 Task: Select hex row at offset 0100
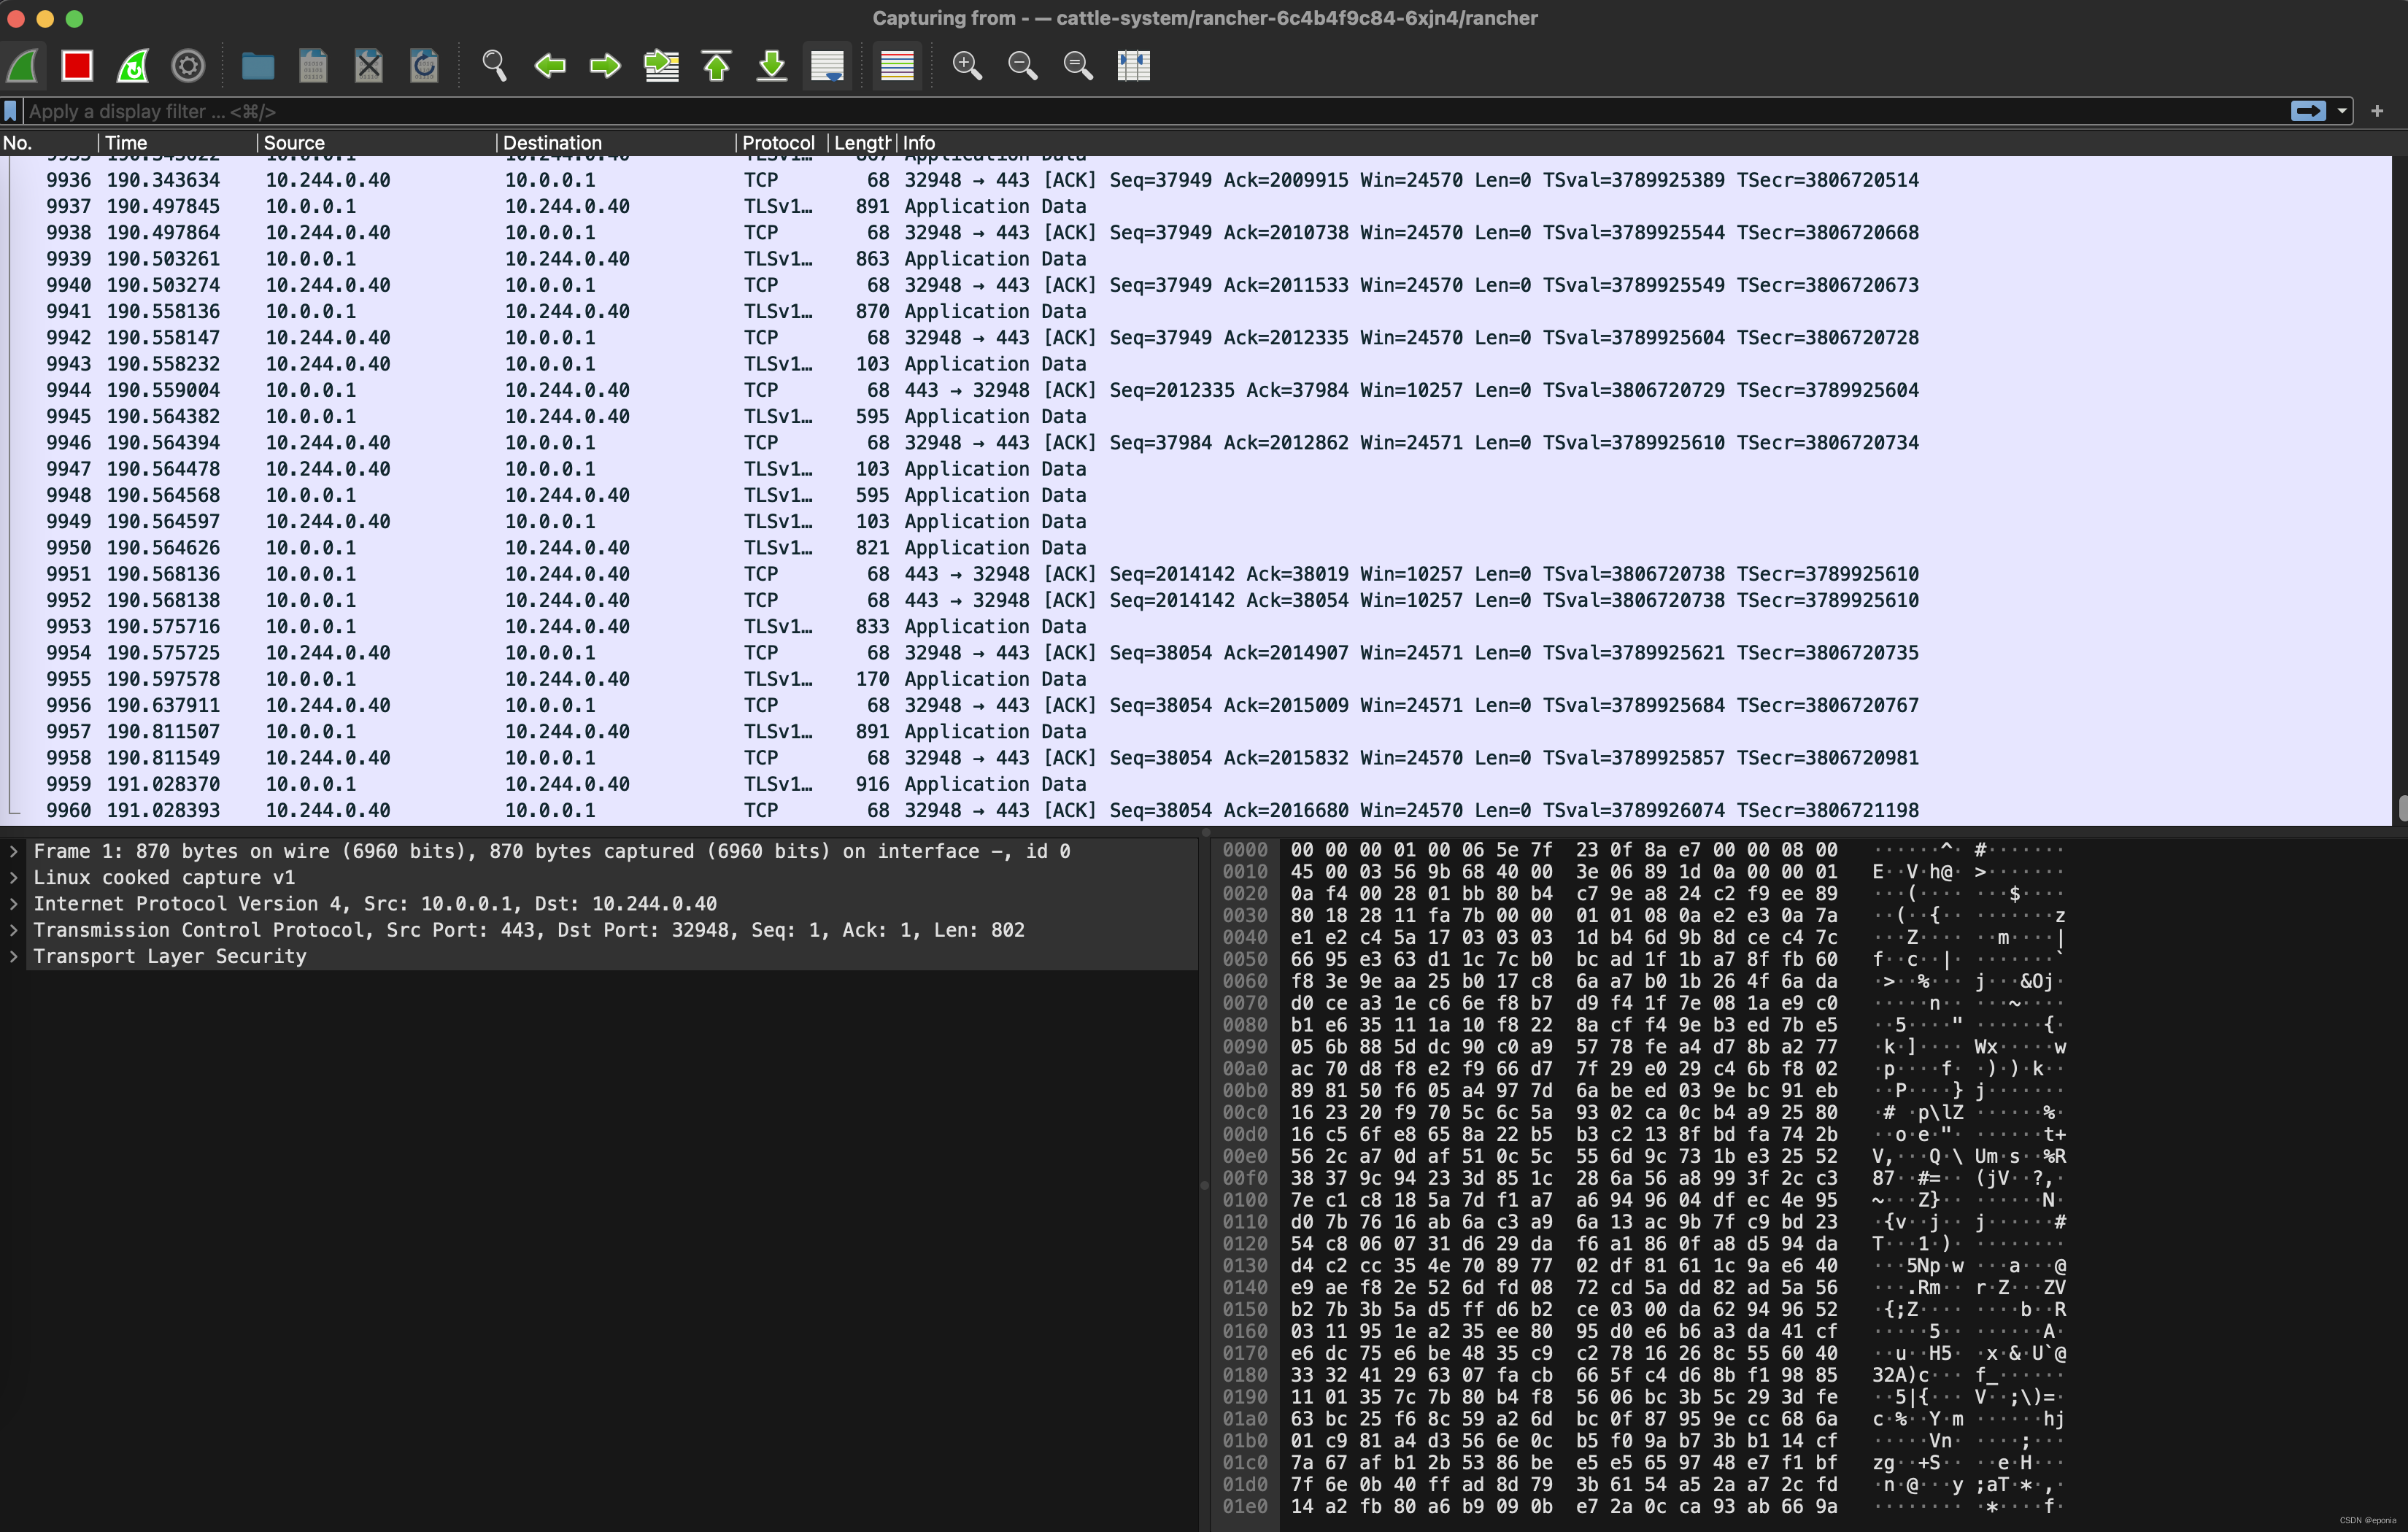(1644, 1200)
